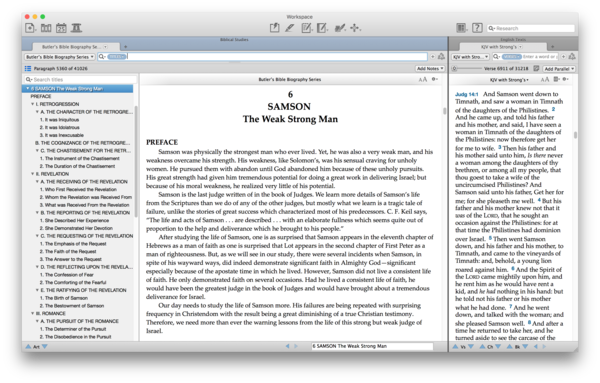Add new tab in Biblical Studies zone
This screenshot has width=600, height=383.
click(x=125, y=47)
